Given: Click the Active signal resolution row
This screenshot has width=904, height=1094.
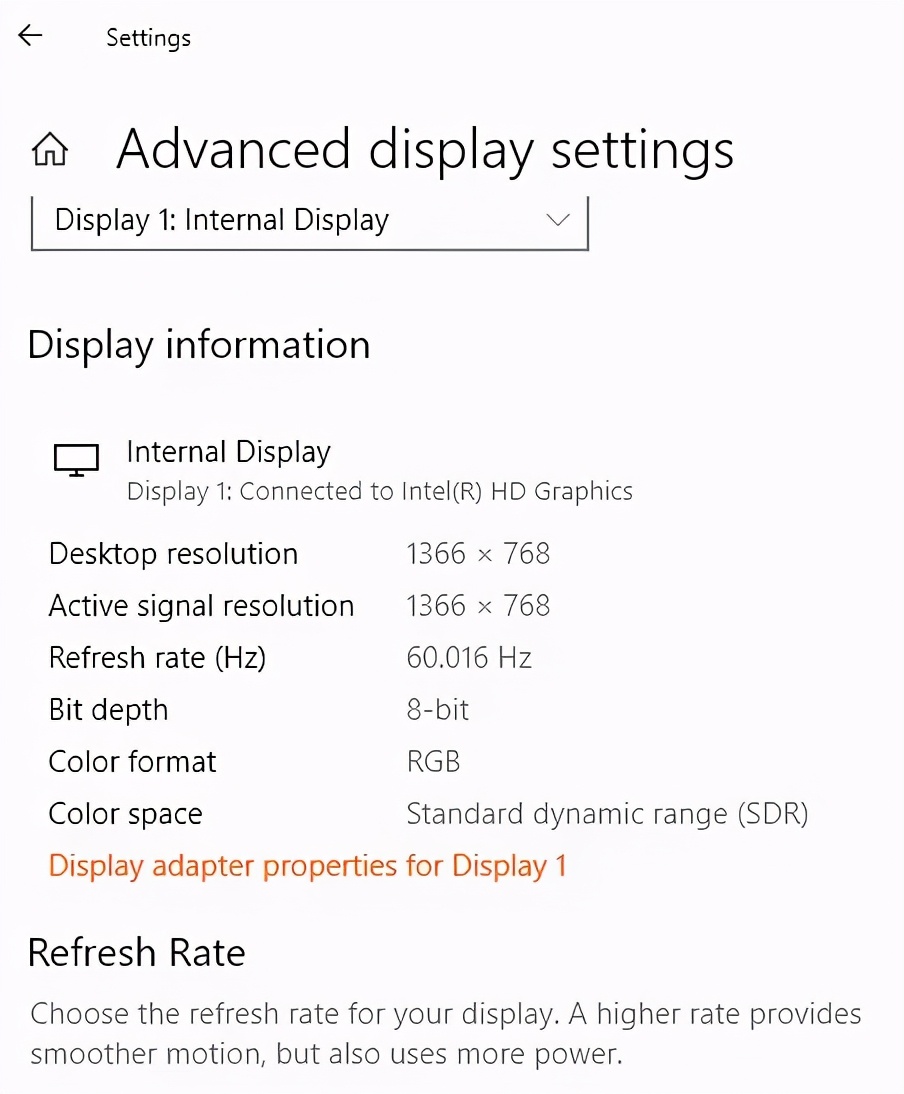Looking at the screenshot, I should coord(201,605).
